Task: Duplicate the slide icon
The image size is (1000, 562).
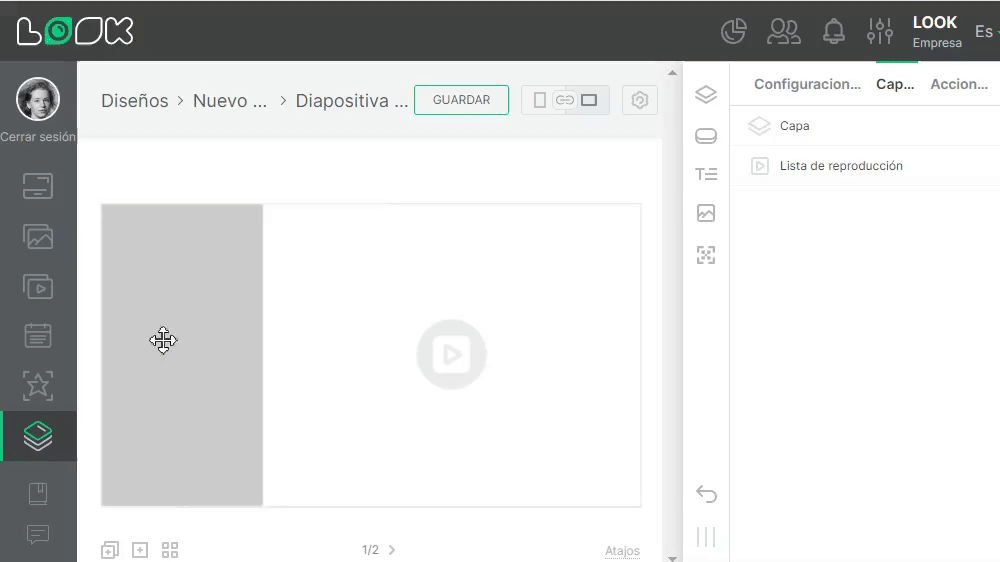Action: [x=110, y=550]
